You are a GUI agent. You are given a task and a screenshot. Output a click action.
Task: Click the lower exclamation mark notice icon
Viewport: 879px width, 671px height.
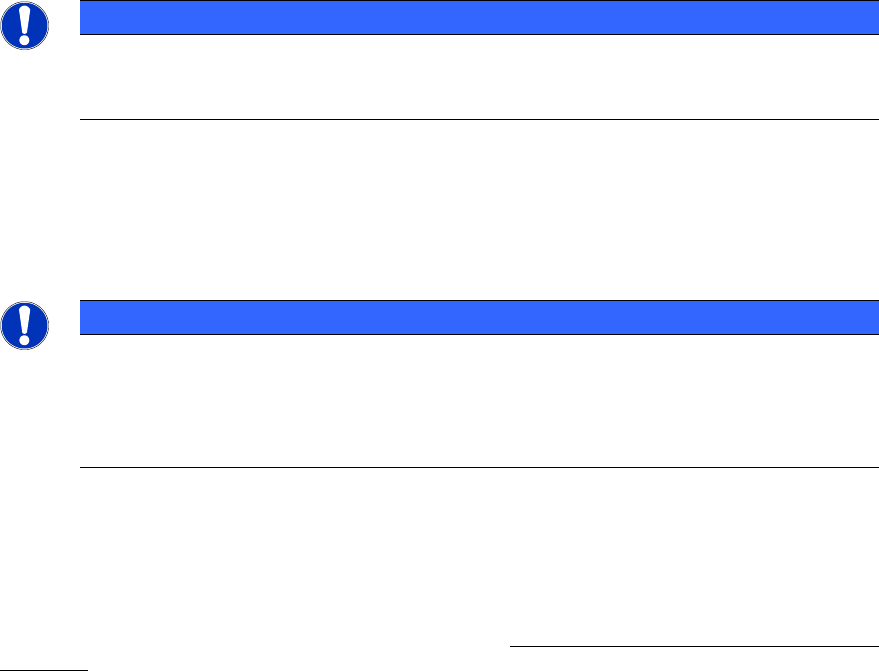pos(26,325)
